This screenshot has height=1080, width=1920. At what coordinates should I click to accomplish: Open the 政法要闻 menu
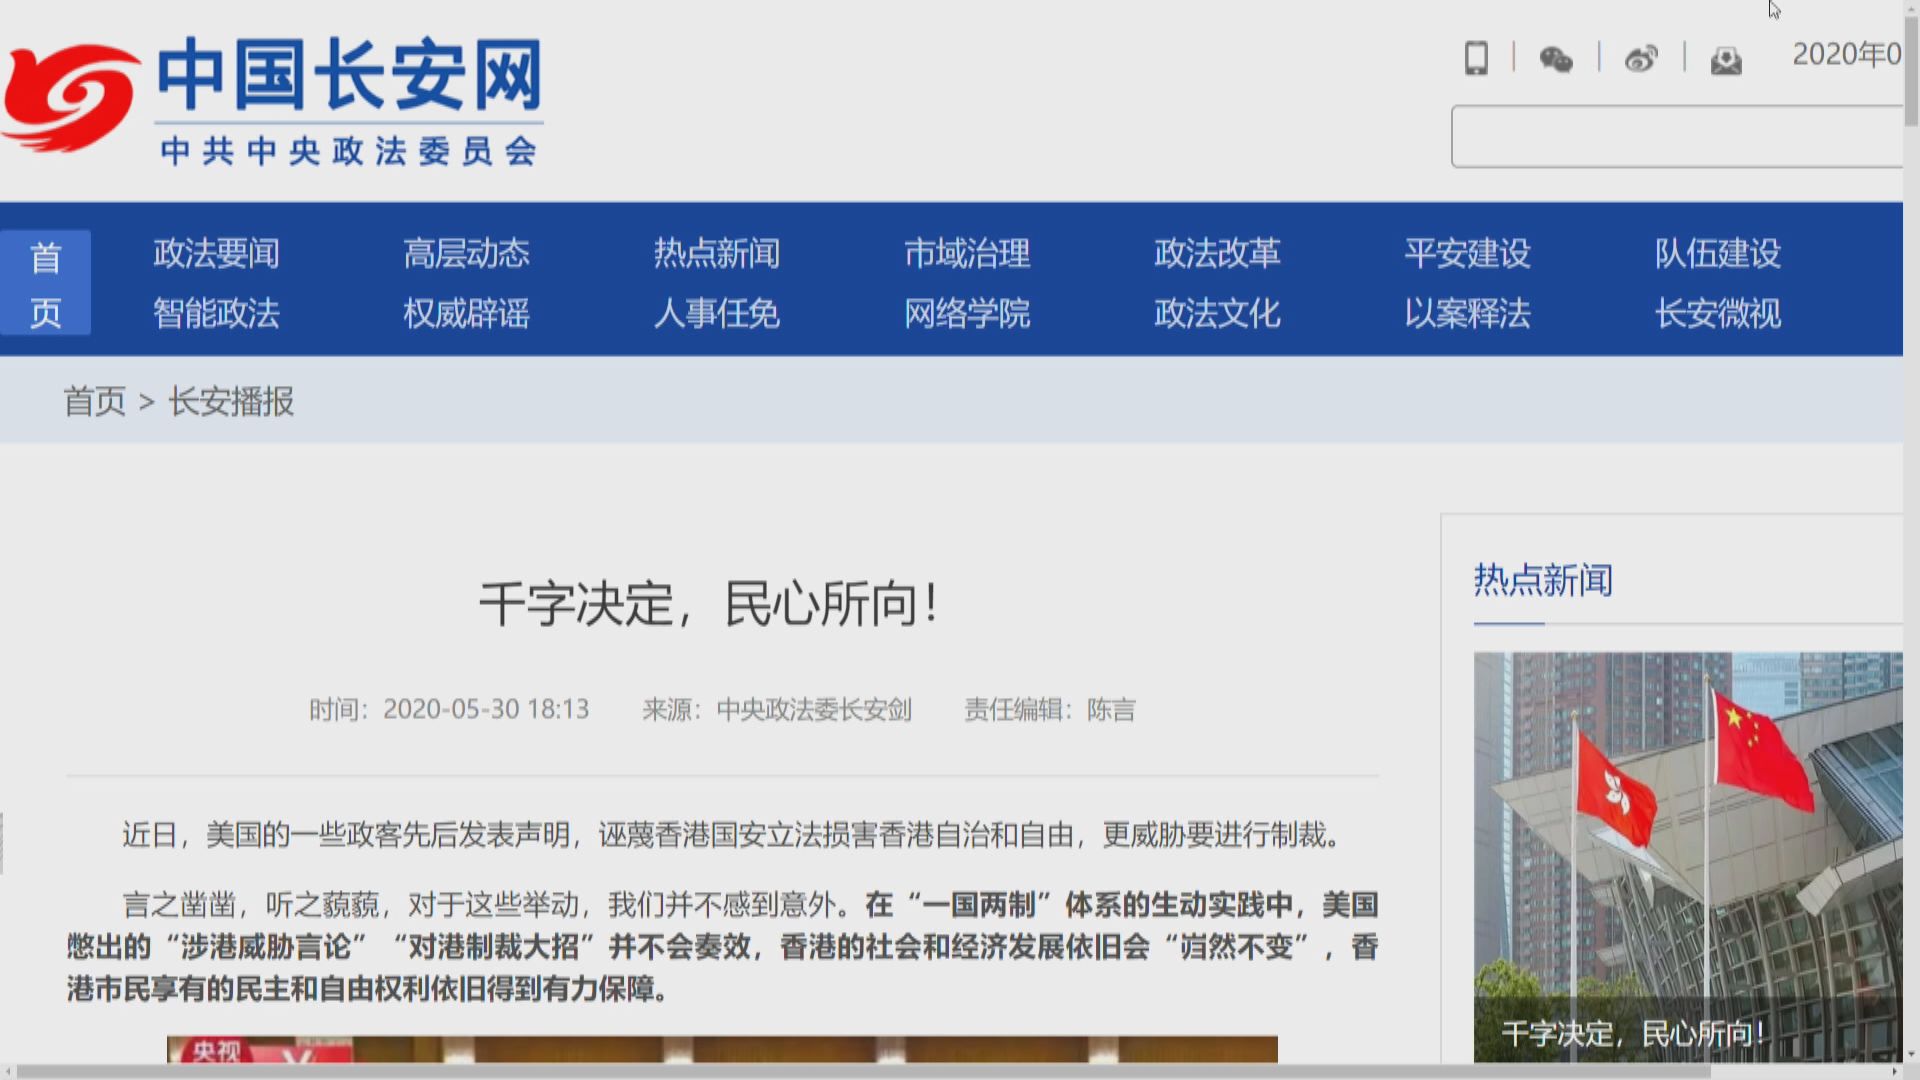[x=215, y=255]
